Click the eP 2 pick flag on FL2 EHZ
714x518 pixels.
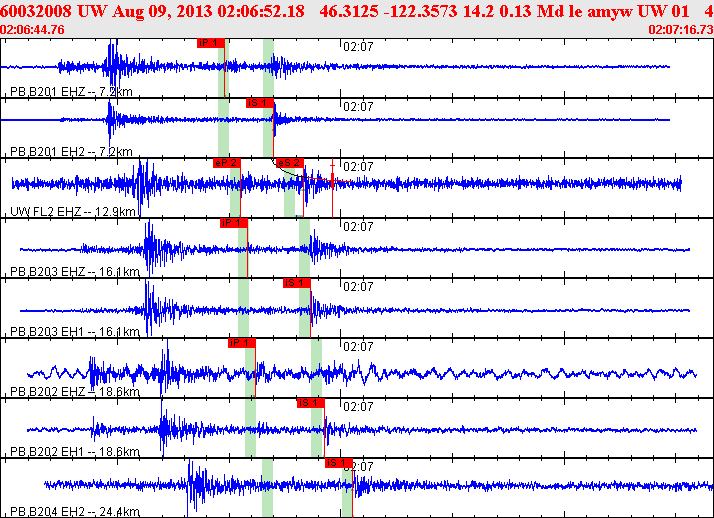coord(227,163)
